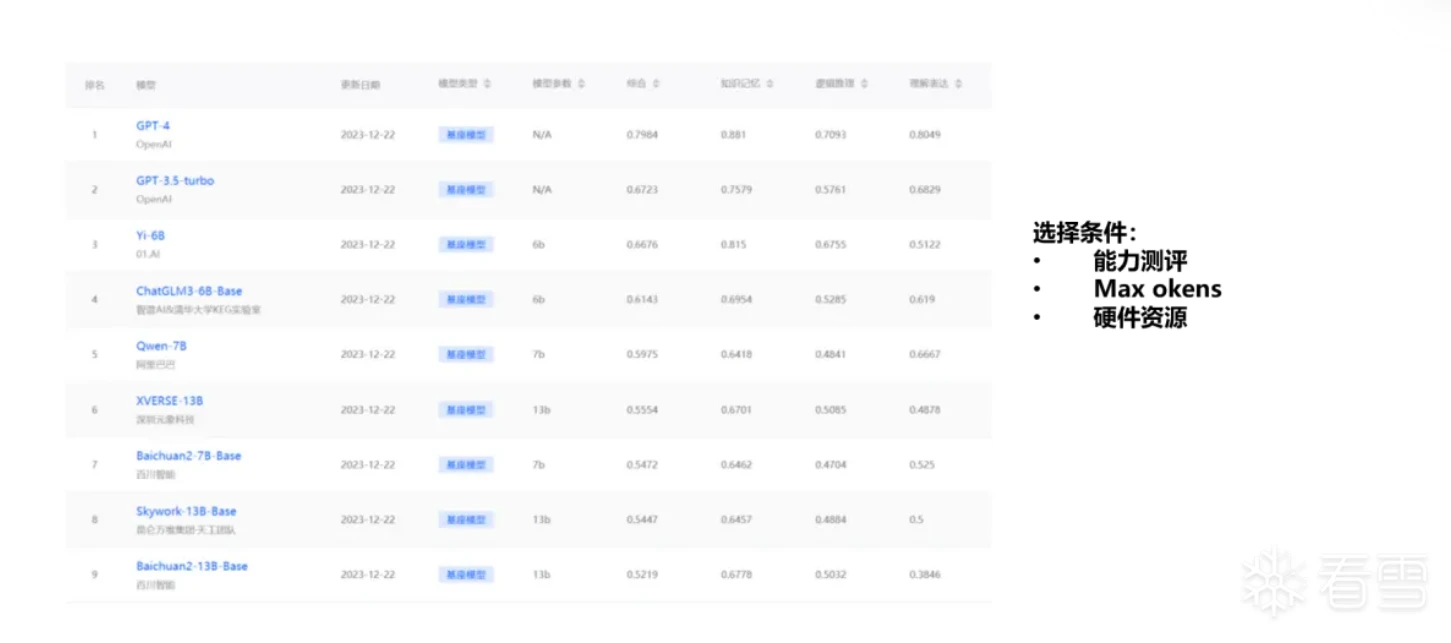
Task: Select the 理解表达 score 0.6667 for Qwen-7B
Action: tap(925, 354)
